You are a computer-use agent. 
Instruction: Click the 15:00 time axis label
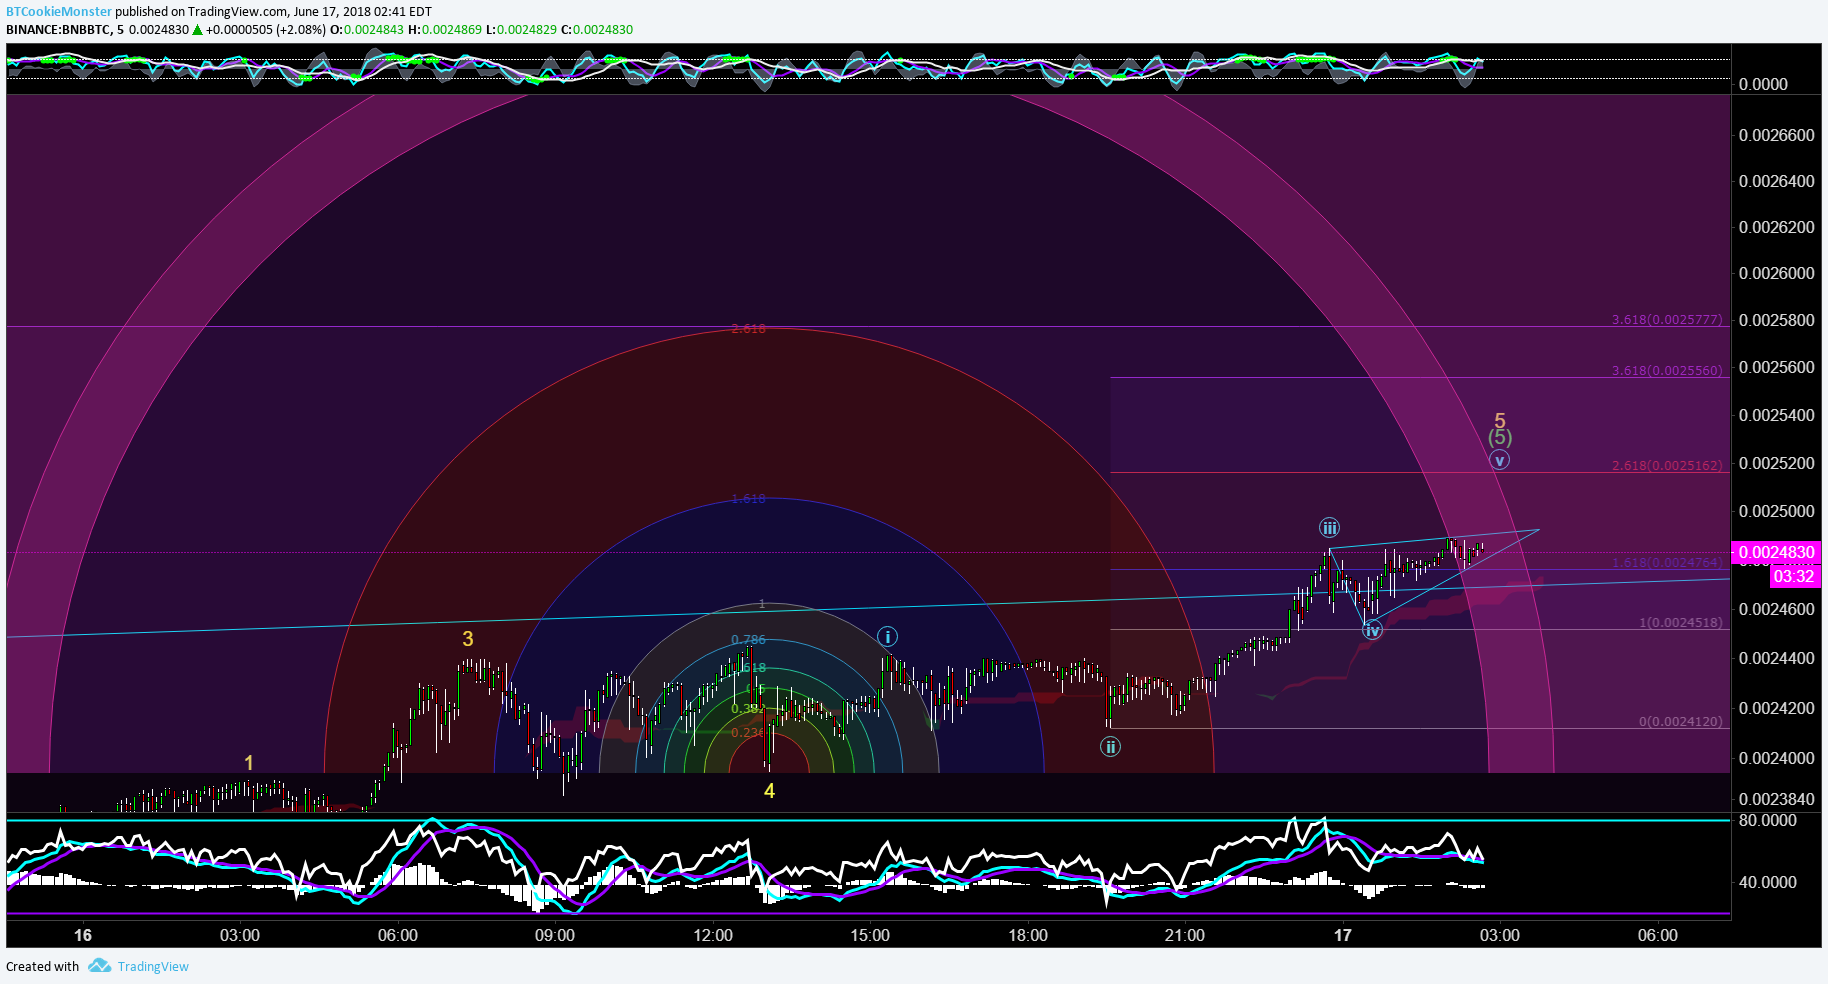click(x=870, y=935)
